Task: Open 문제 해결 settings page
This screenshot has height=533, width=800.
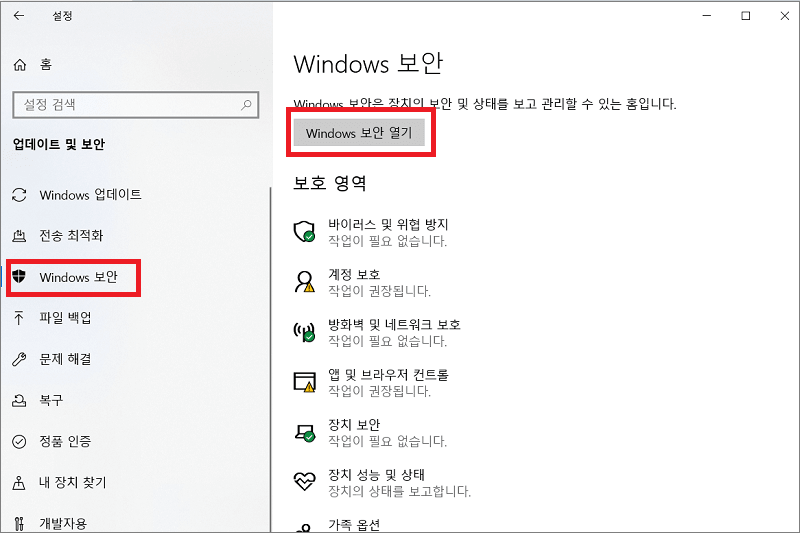Action: coord(65,359)
